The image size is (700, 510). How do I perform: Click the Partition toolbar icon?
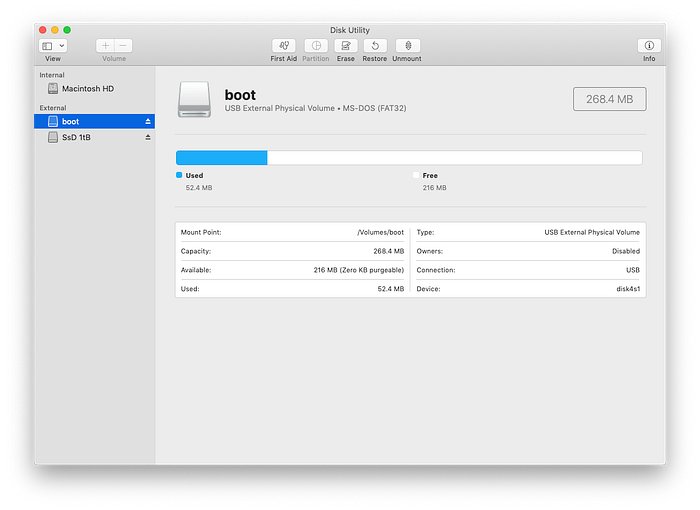pos(316,46)
